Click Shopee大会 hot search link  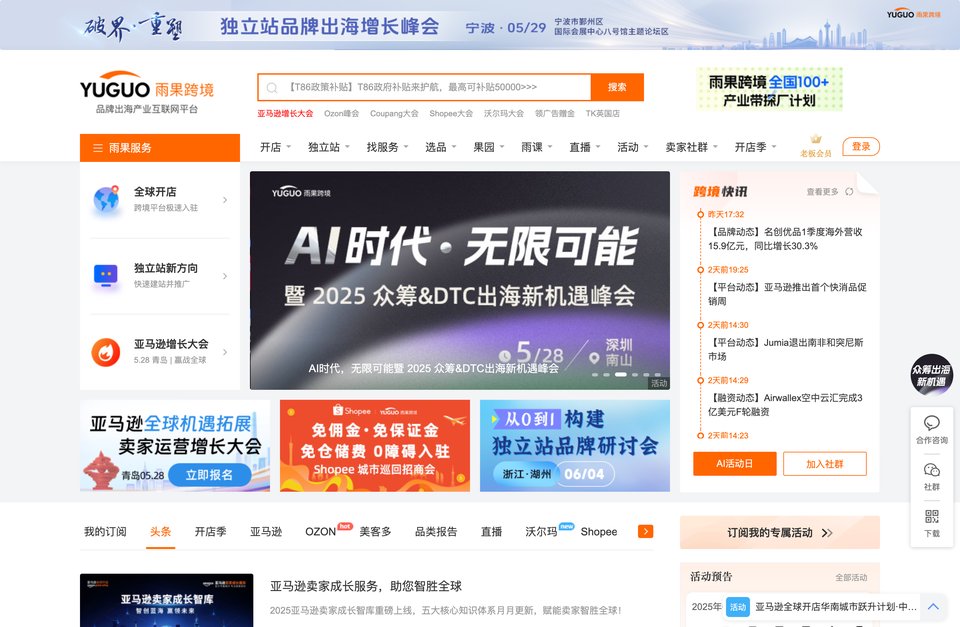coord(451,113)
